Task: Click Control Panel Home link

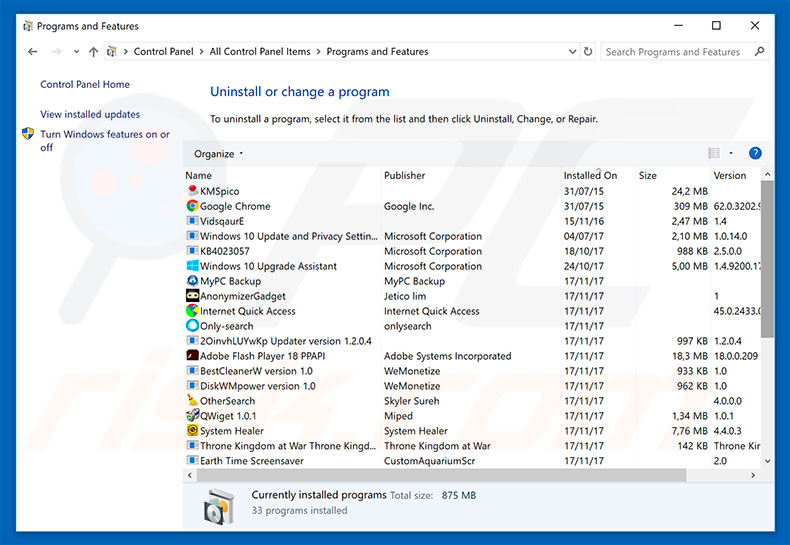Action: tap(85, 84)
